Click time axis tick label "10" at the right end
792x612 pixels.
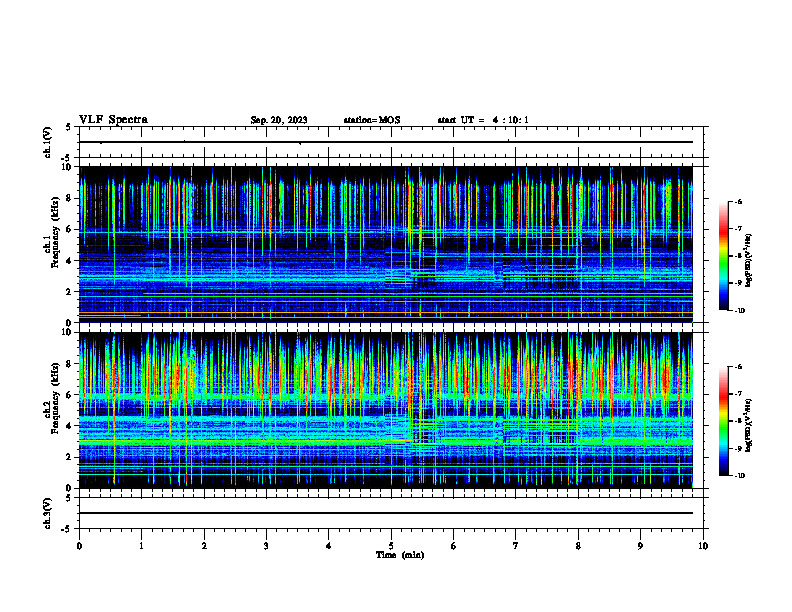(x=703, y=546)
